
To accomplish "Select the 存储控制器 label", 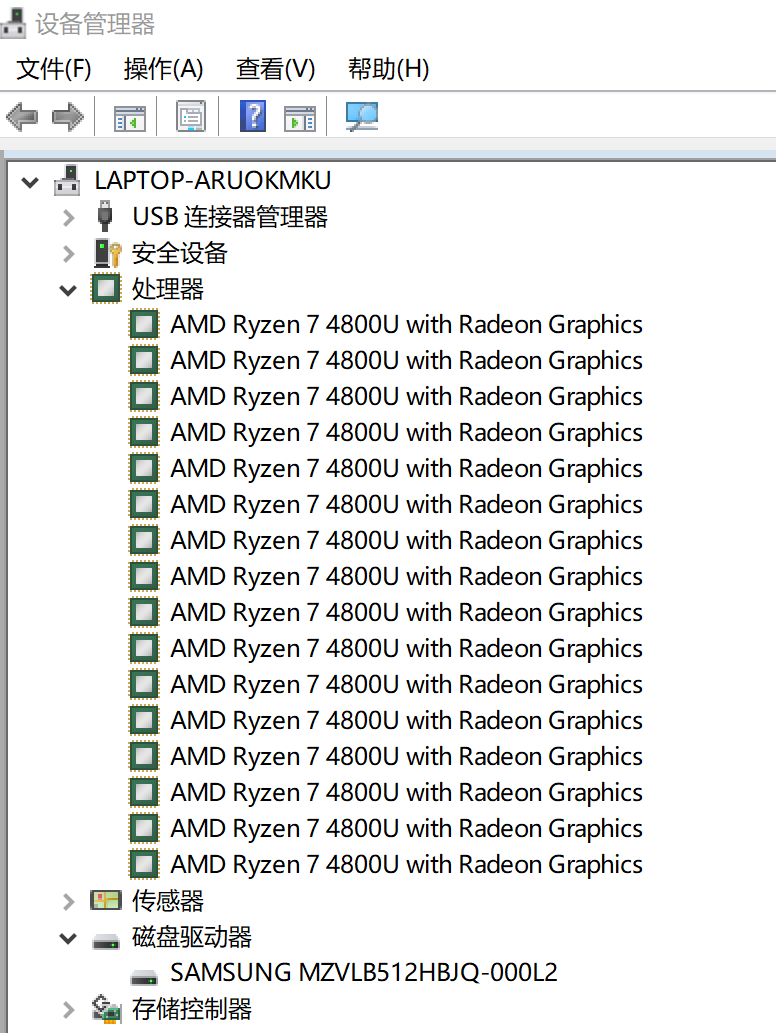I will [x=192, y=1009].
